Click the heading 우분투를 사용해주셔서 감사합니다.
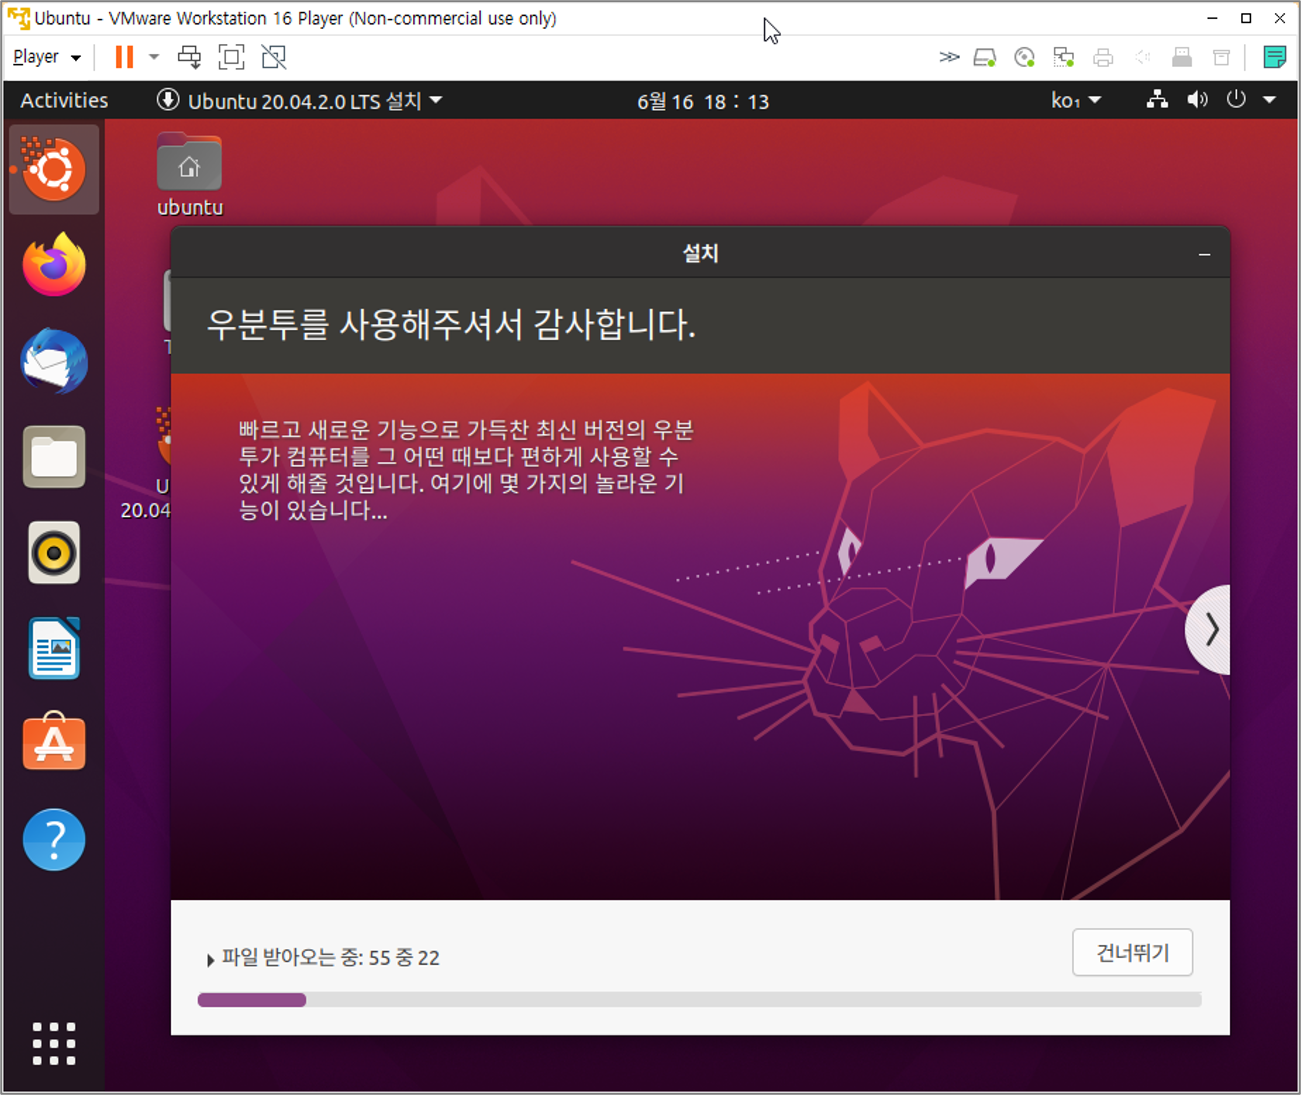This screenshot has width=1301, height=1095. point(451,324)
